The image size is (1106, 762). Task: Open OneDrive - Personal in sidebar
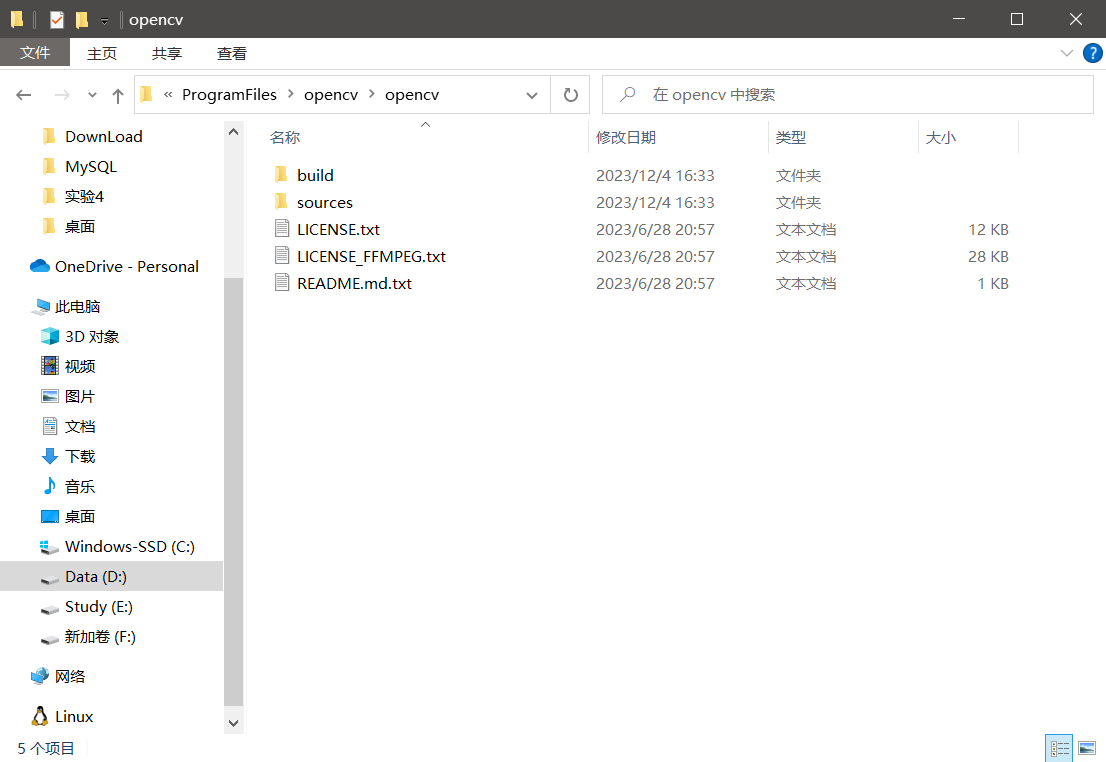point(127,266)
